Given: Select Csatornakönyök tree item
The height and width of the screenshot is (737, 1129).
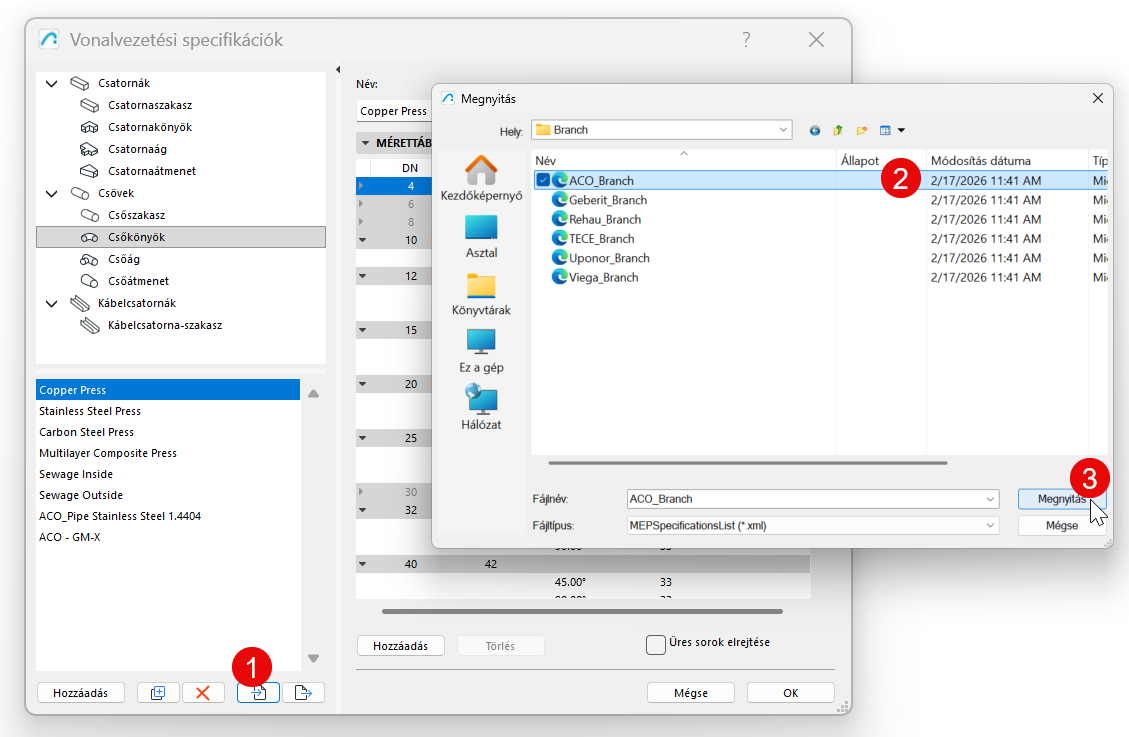Looking at the screenshot, I should tap(150, 127).
